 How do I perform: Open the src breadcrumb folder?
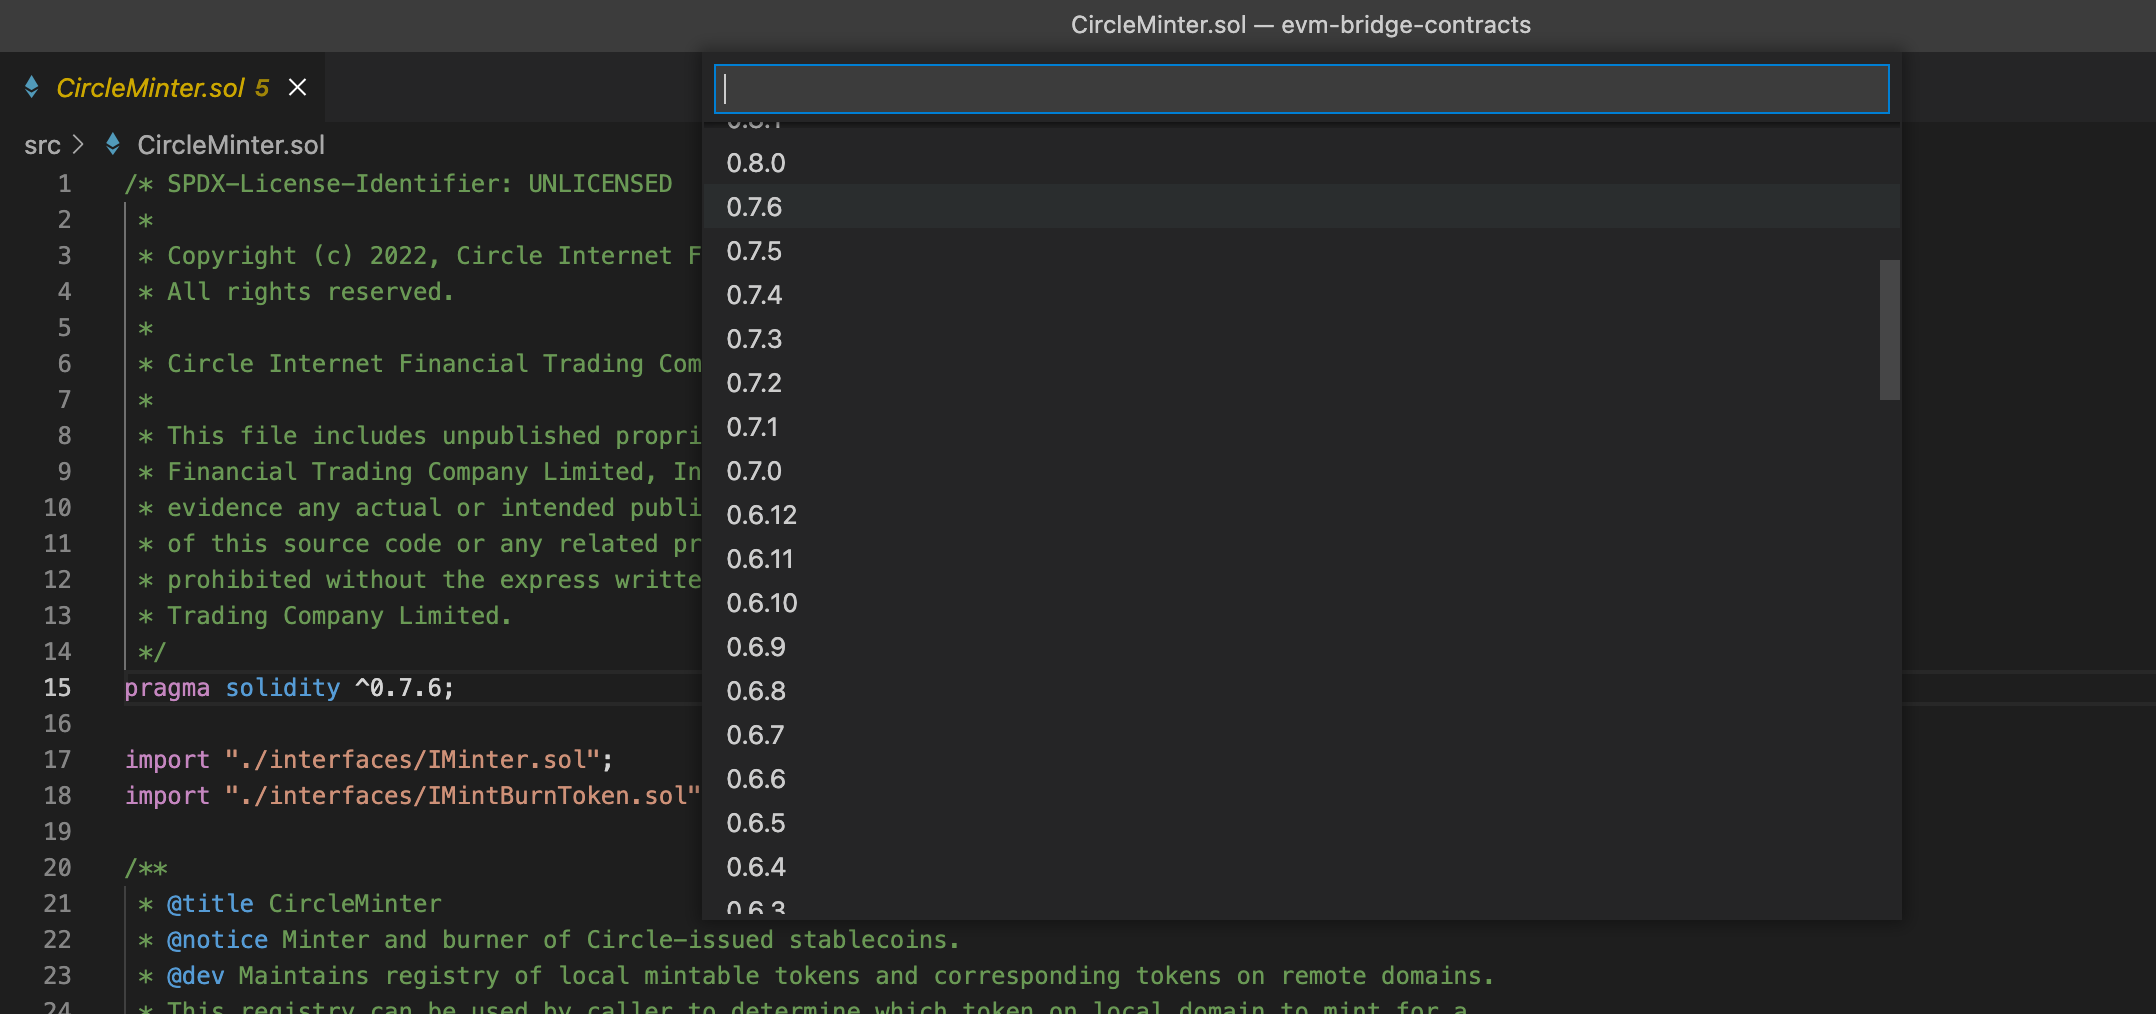click(x=42, y=146)
